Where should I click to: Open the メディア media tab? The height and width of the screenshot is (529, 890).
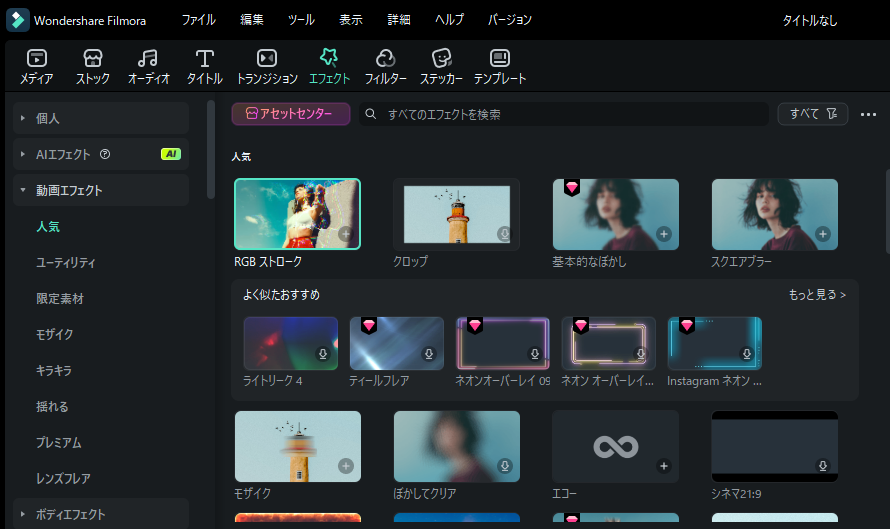coord(37,67)
